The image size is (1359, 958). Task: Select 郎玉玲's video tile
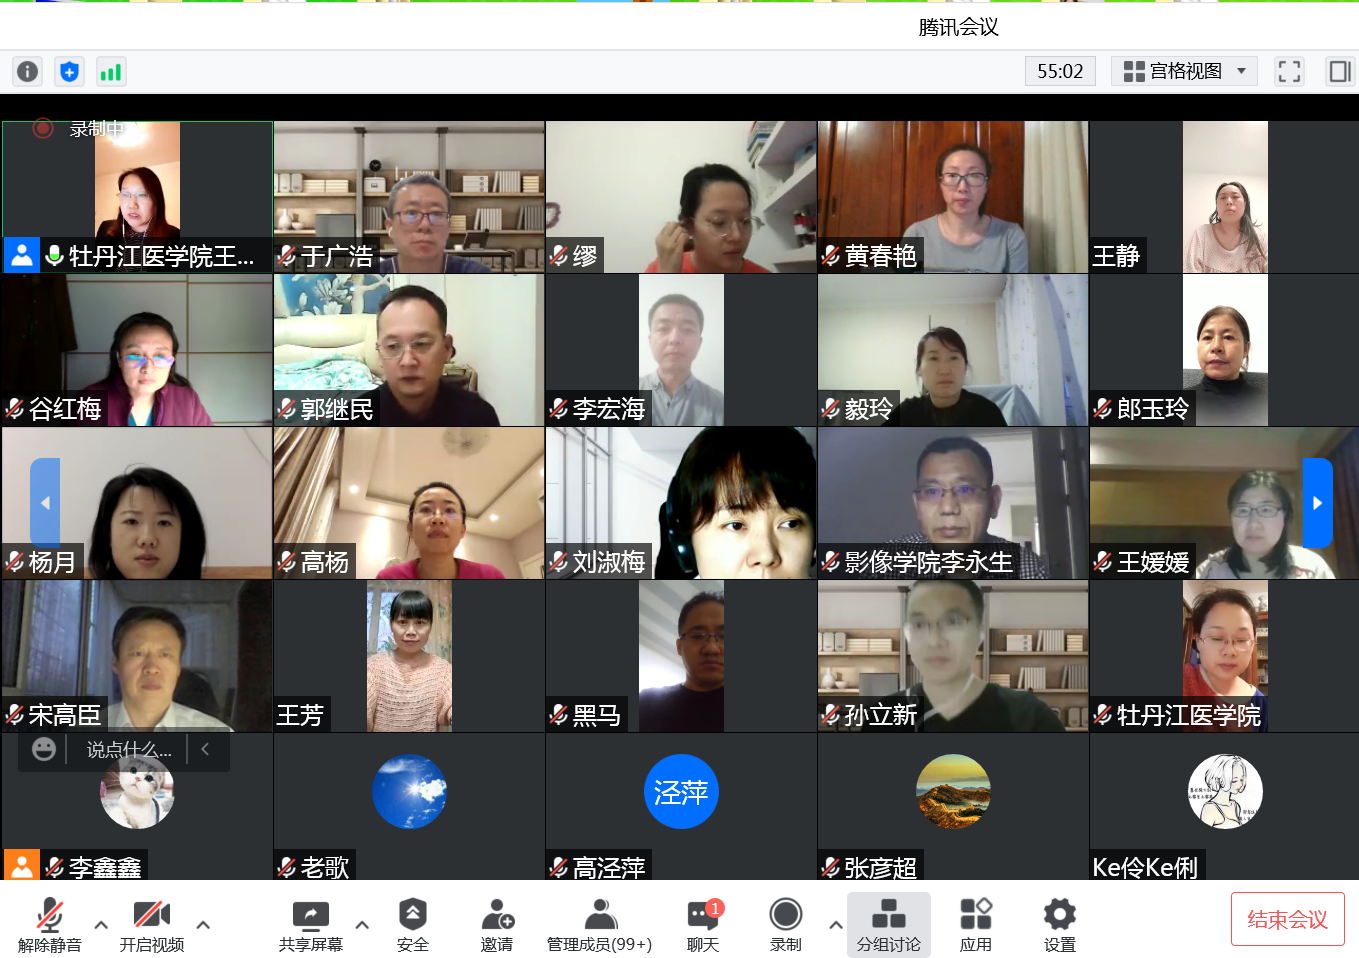[1224, 350]
